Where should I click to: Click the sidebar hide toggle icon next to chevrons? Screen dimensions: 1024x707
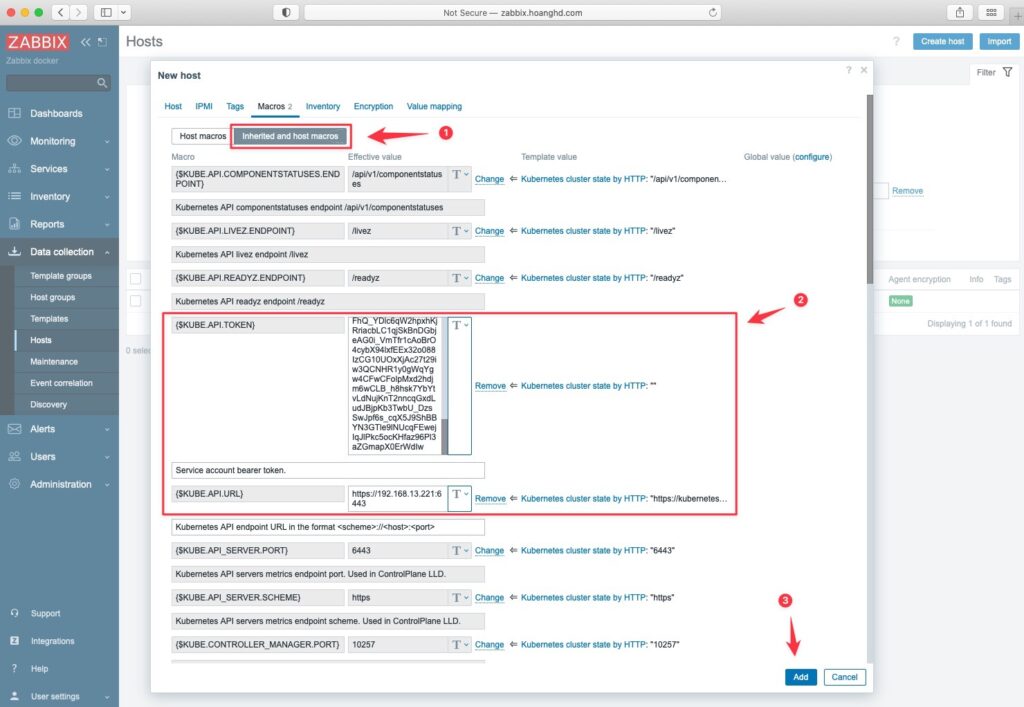[x=103, y=42]
